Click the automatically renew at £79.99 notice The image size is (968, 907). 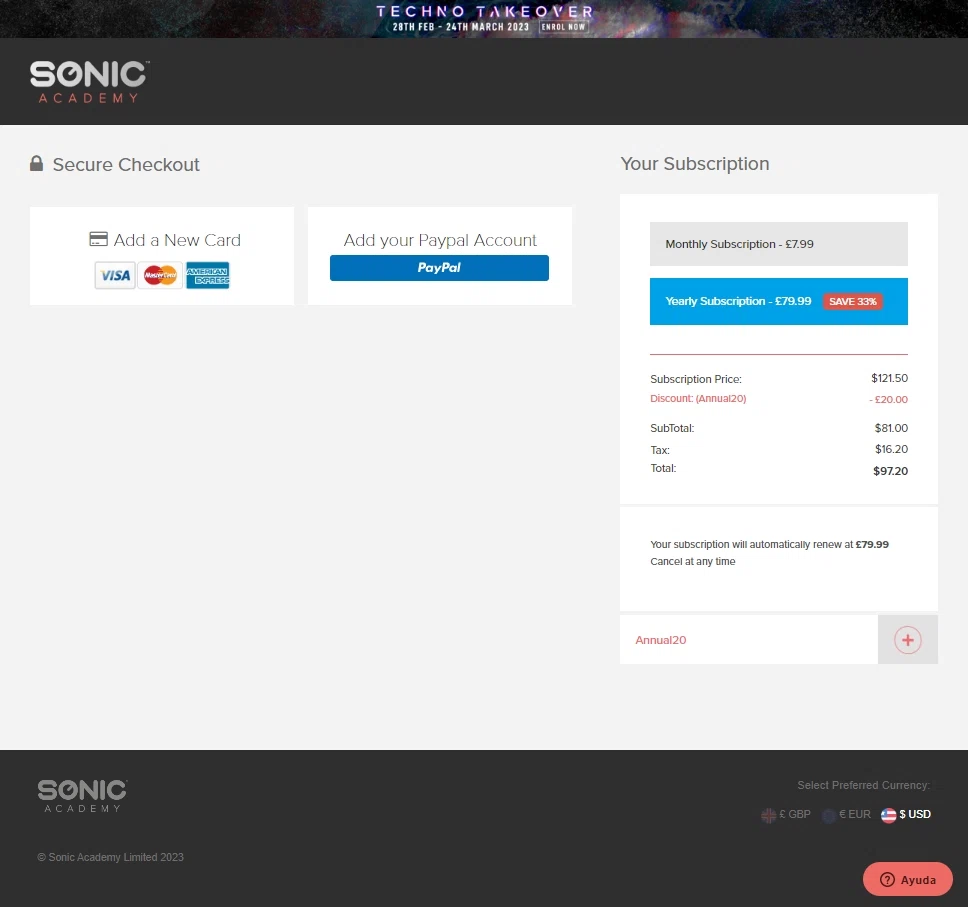[769, 545]
